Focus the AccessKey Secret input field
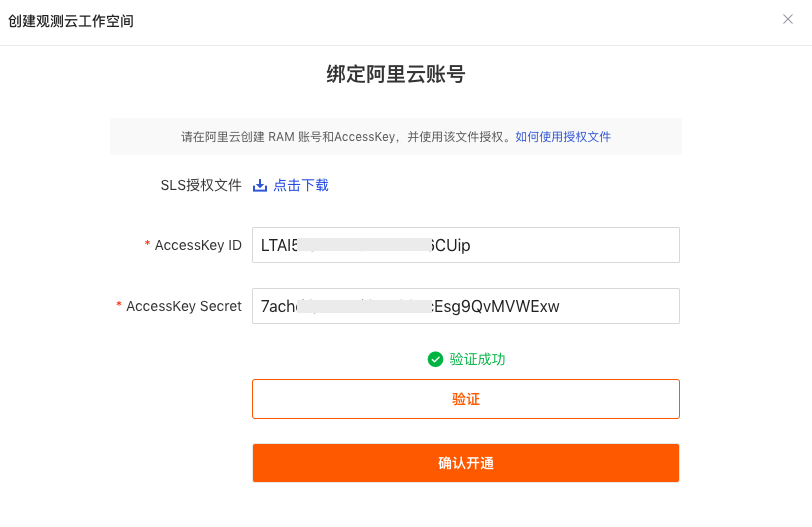The height and width of the screenshot is (527, 812). pyautogui.click(x=466, y=306)
